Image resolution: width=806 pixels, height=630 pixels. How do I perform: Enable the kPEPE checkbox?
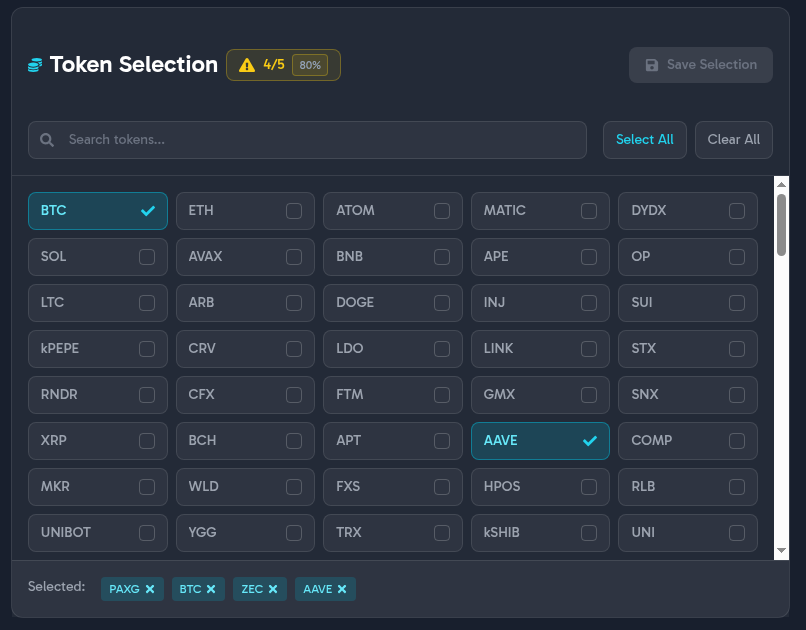point(147,349)
